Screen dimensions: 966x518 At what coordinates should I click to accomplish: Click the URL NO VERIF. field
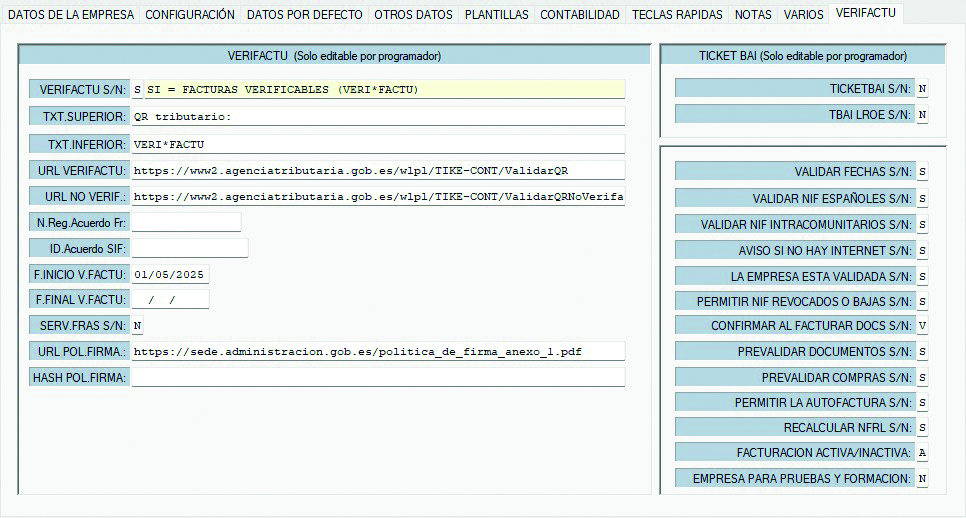[x=377, y=197]
